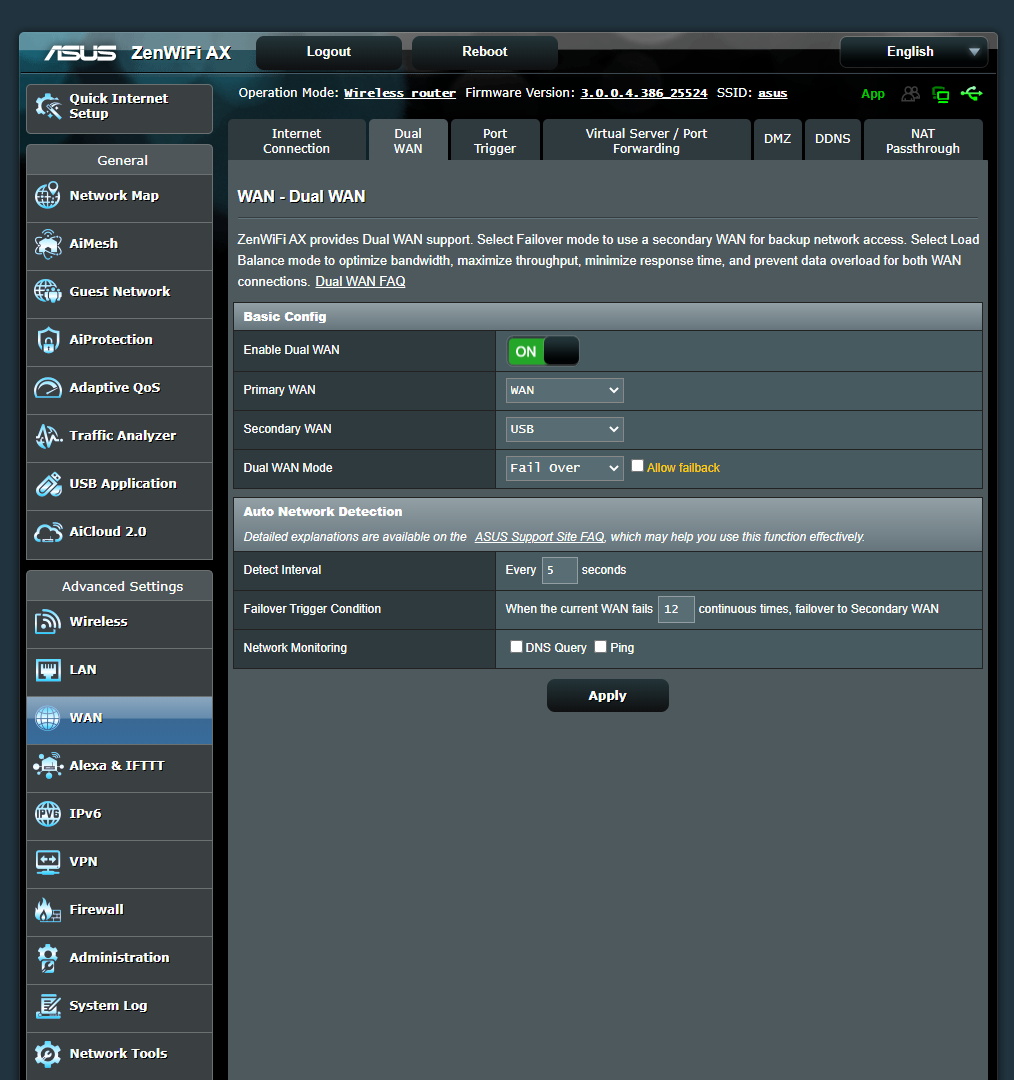Viewport: 1014px width, 1080px height.
Task: Click the Logout button
Action: pyautogui.click(x=329, y=52)
